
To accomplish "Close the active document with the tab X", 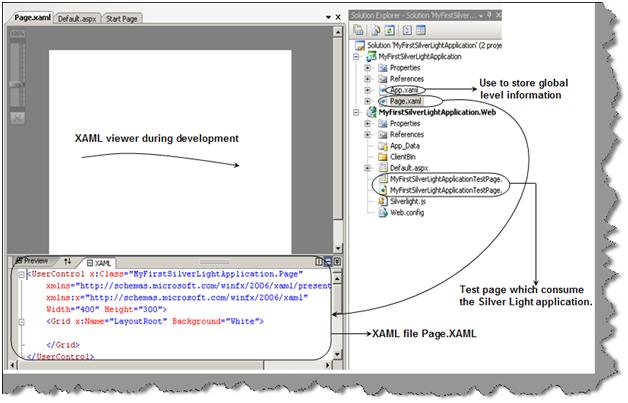I will coord(338,17).
